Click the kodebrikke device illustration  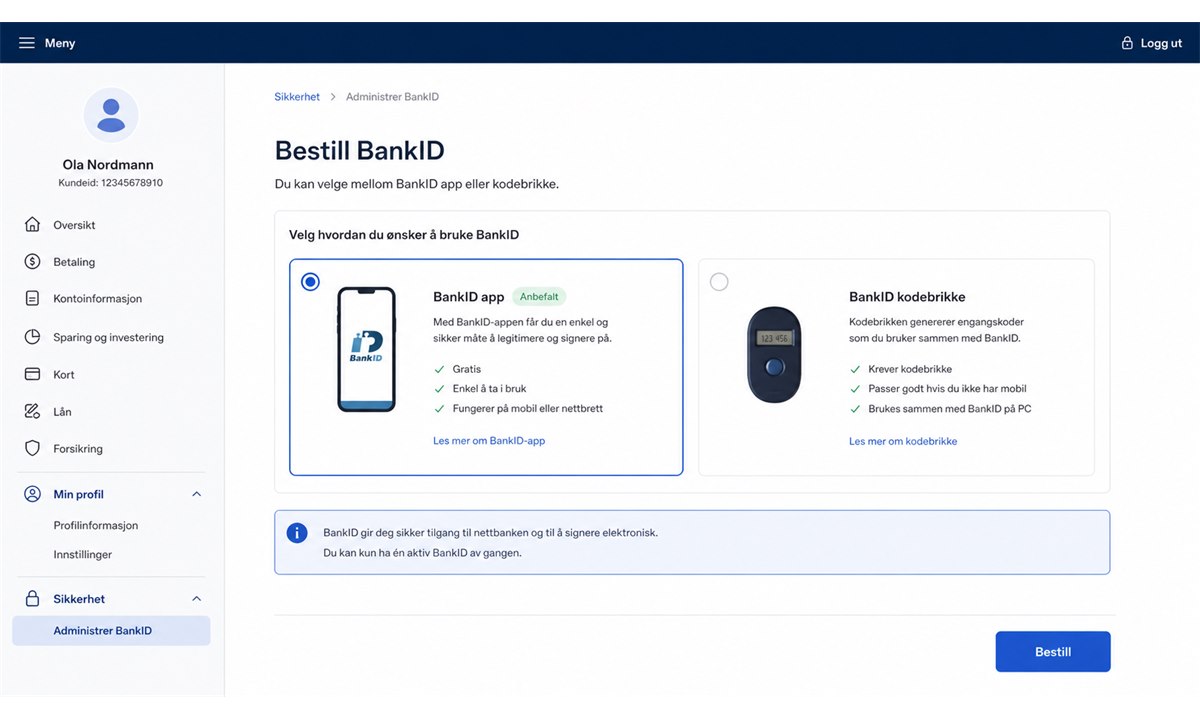point(774,355)
